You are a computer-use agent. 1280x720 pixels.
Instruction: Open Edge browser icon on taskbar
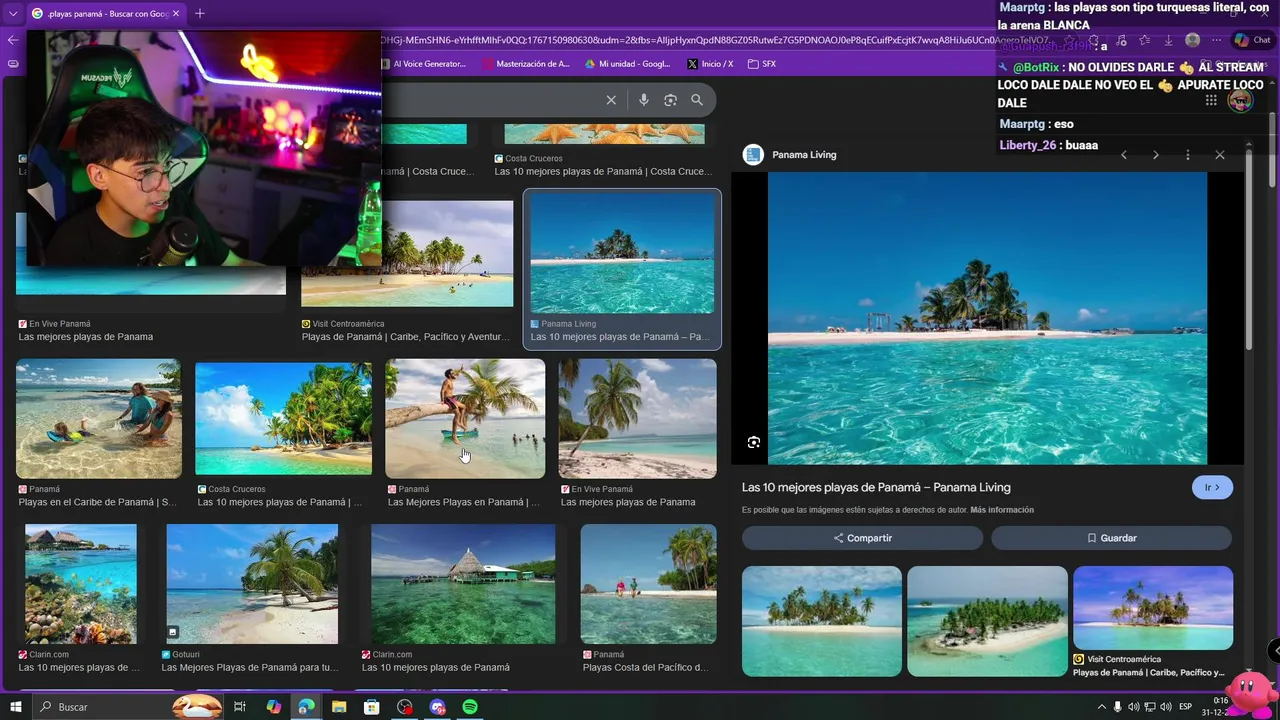pos(306,707)
